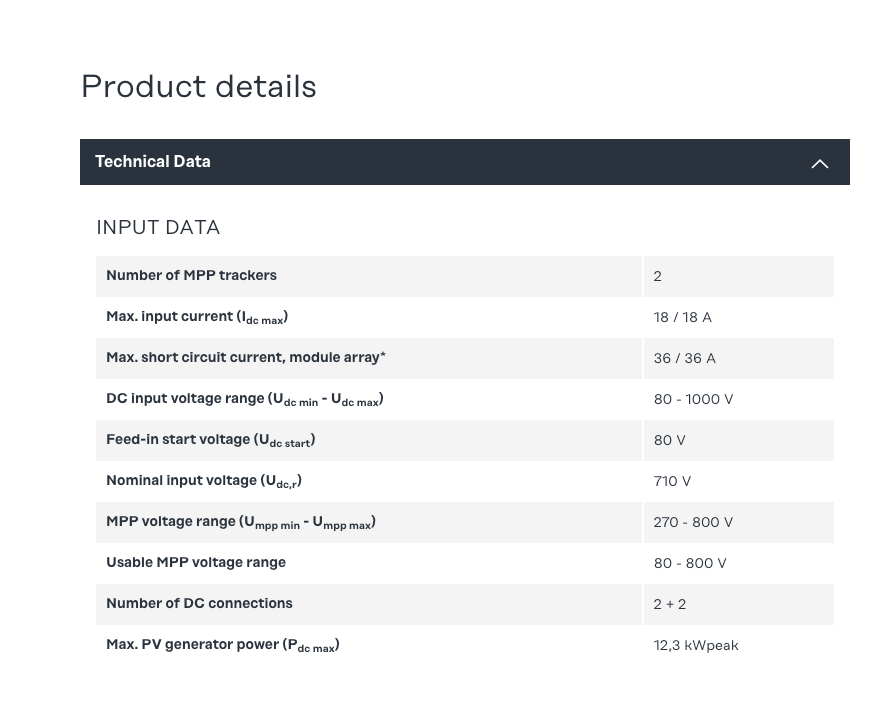Click the Feed-in start voltage label
This screenshot has height=701, width=877.
(x=211, y=440)
